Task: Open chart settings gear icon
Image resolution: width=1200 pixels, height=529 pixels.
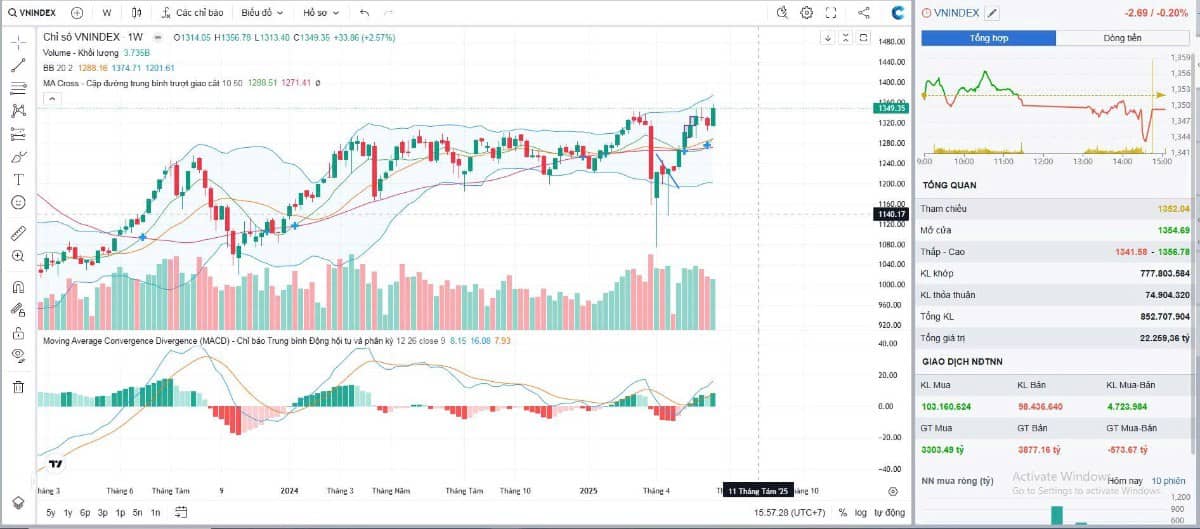Action: click(x=806, y=13)
